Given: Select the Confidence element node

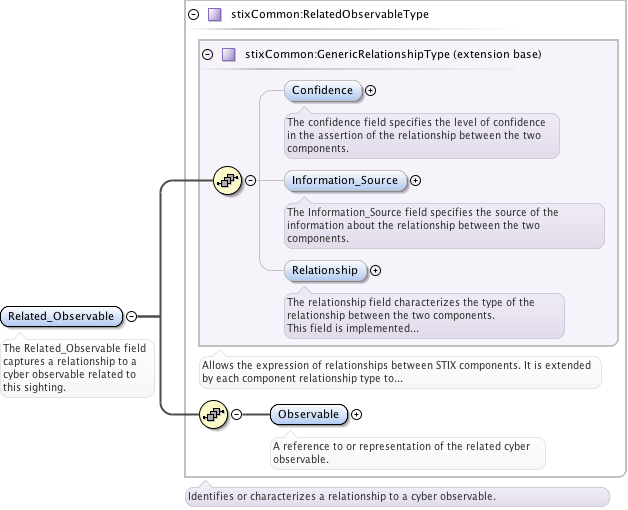Looking at the screenshot, I should click(322, 90).
